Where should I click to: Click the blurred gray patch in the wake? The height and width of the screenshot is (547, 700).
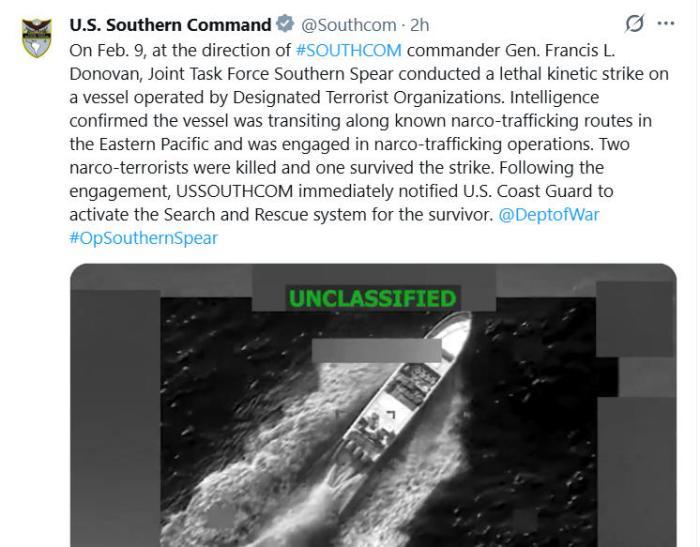coord(220,517)
